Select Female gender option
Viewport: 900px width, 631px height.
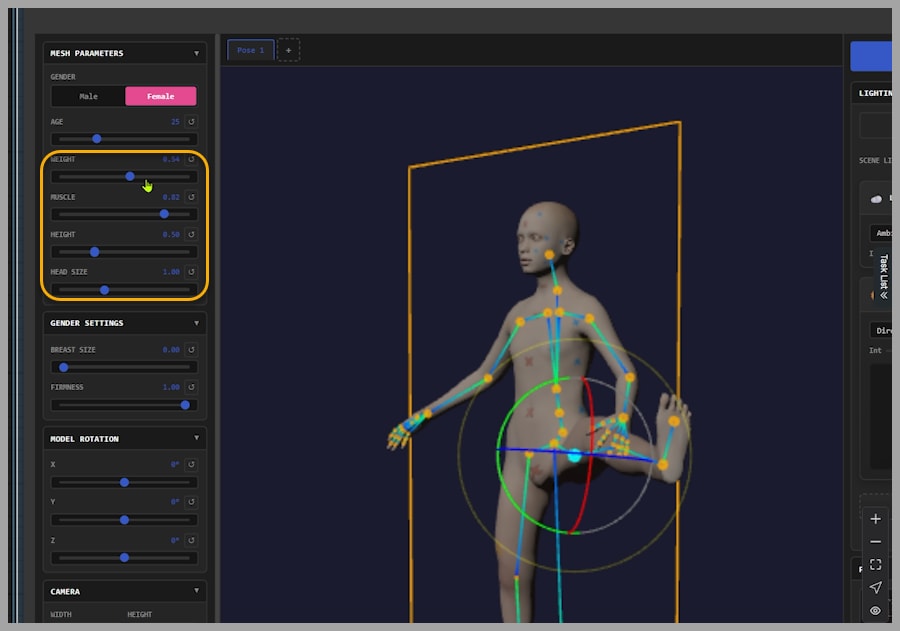coord(160,96)
